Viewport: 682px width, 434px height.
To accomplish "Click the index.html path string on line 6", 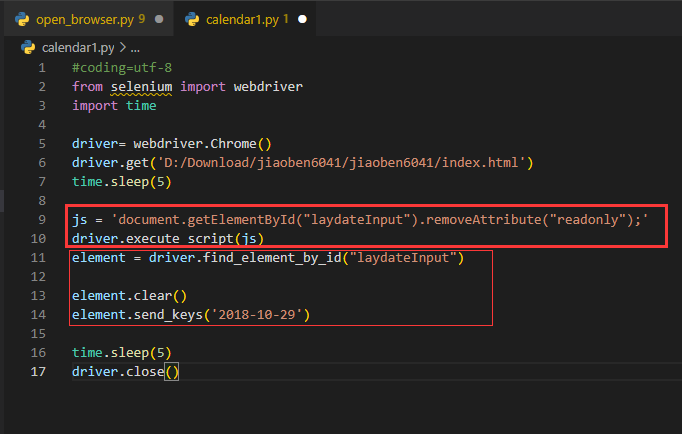I will pyautogui.click(x=341, y=163).
